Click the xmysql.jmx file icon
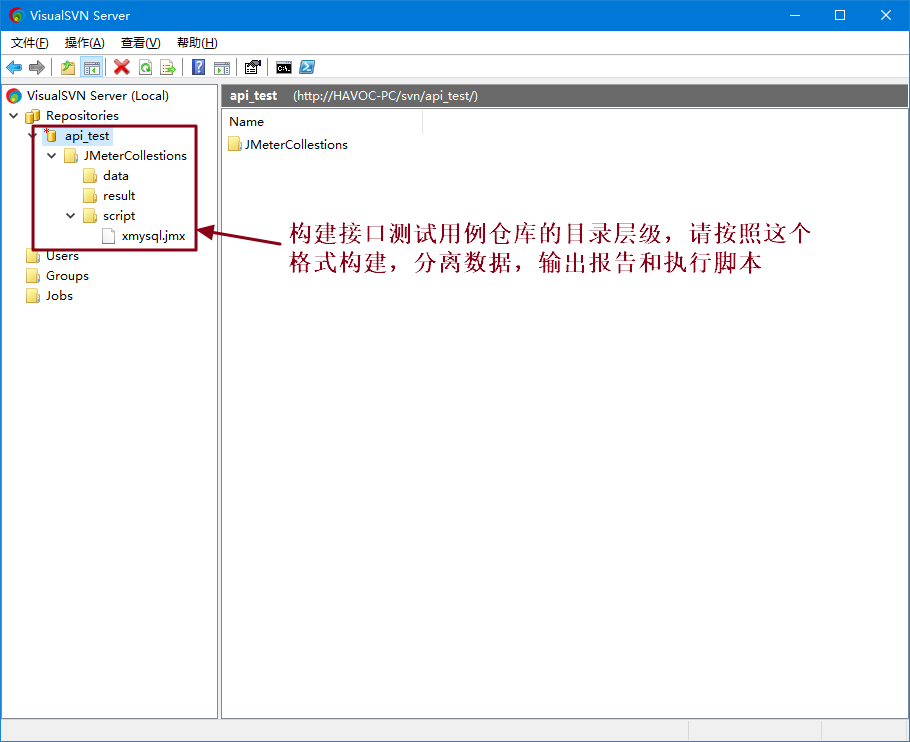 coord(109,236)
